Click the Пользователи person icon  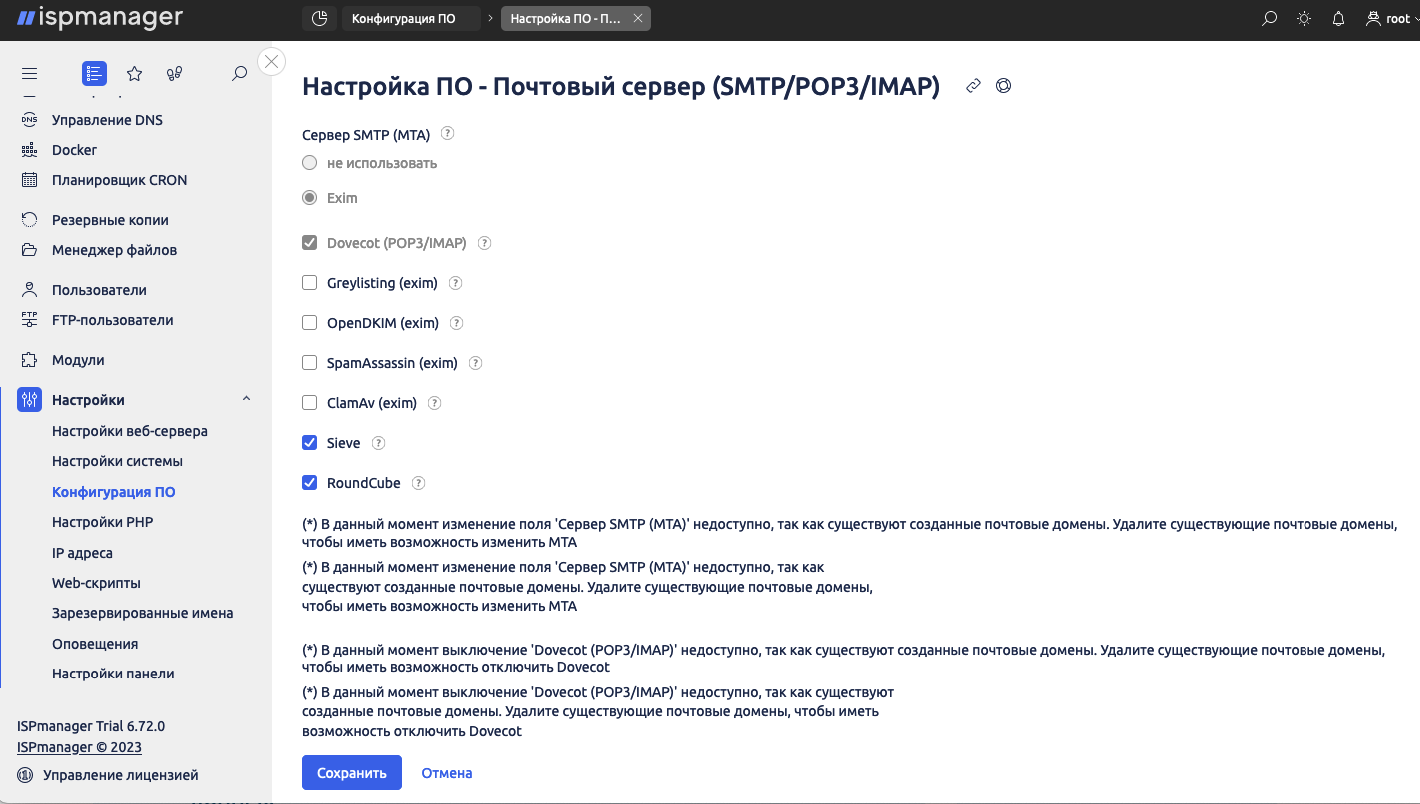pyautogui.click(x=30, y=290)
